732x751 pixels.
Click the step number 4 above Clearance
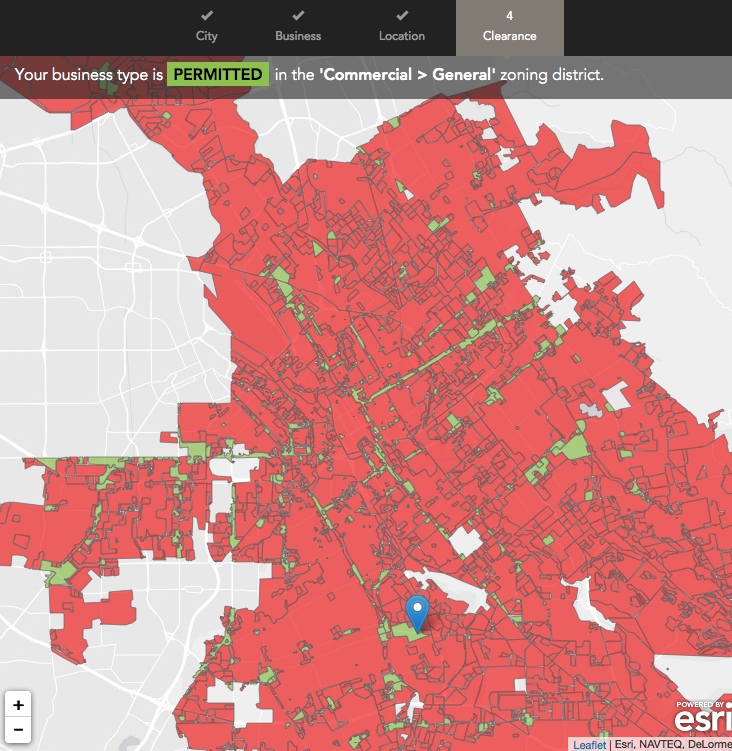point(510,16)
